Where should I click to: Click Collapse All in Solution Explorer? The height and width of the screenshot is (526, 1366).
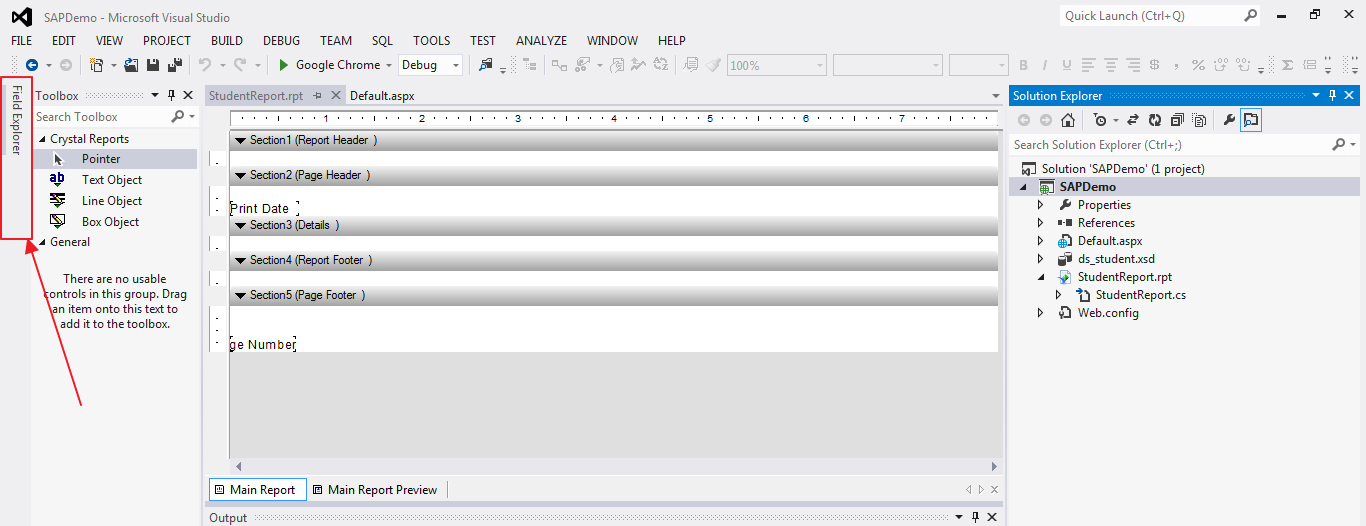[1177, 120]
